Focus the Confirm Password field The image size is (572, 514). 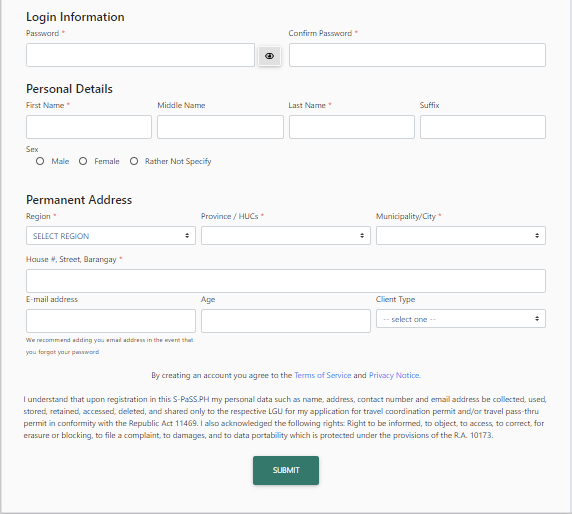(x=417, y=55)
